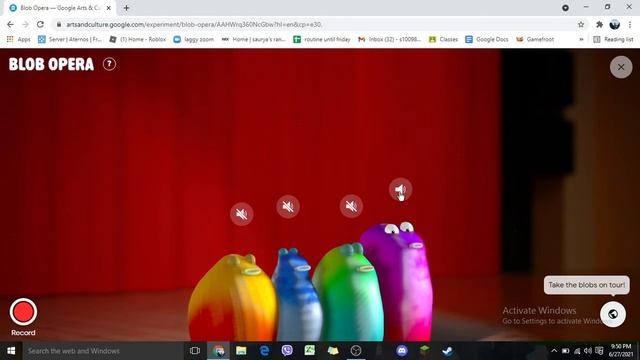The height and width of the screenshot is (360, 640).
Task: Open the battery status icon
Action: click(565, 351)
